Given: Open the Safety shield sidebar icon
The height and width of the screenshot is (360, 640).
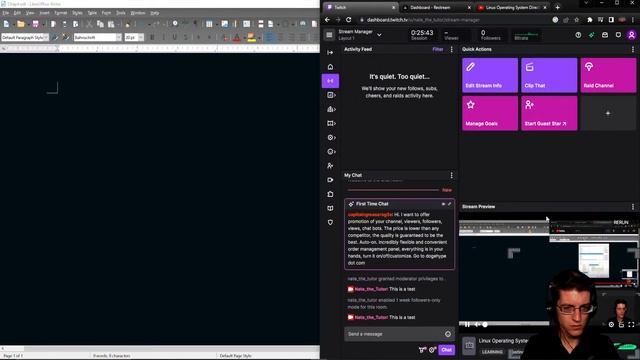Looking at the screenshot, I should click(330, 222).
